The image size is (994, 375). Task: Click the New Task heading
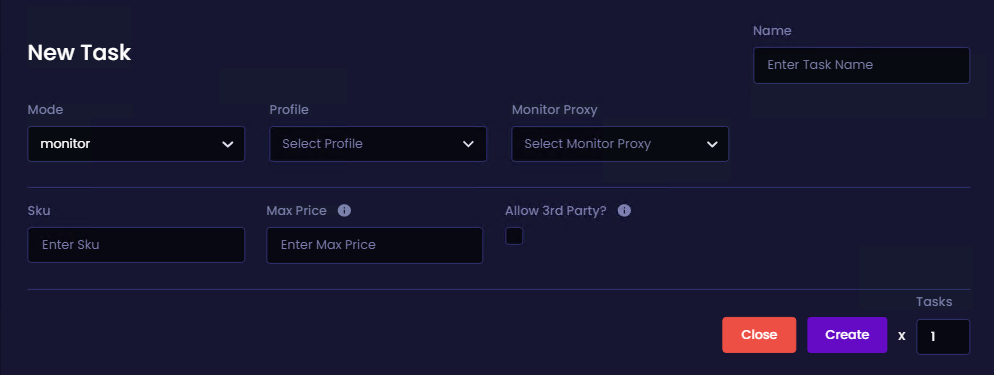click(x=79, y=53)
